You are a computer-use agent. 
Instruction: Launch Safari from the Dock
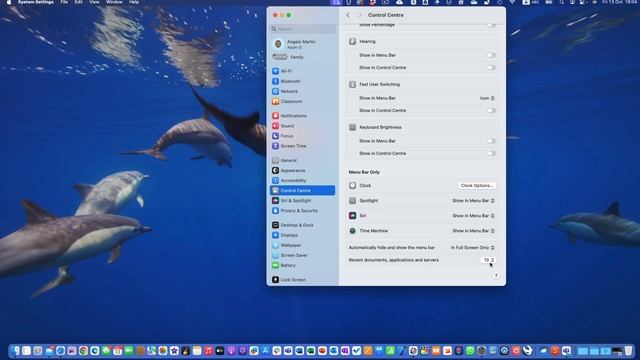pos(60,351)
